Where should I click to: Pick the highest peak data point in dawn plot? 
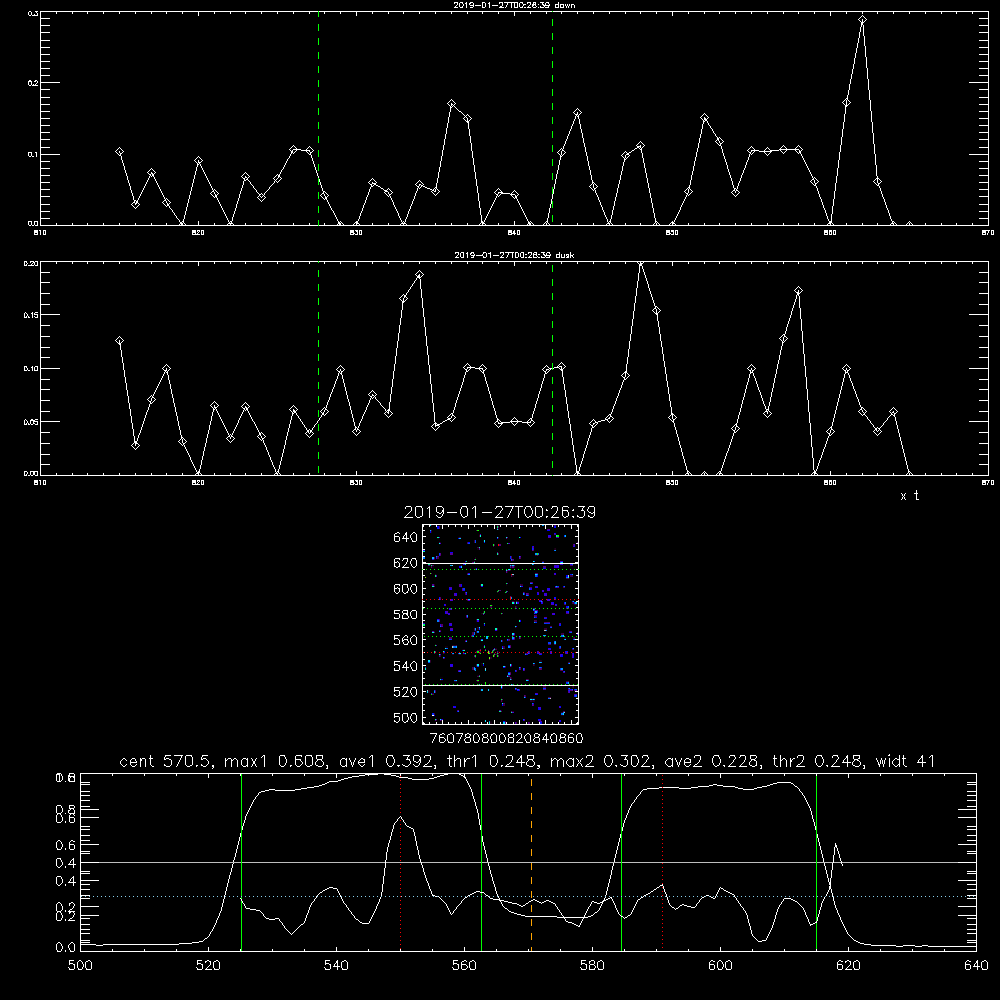pyautogui.click(x=862, y=20)
